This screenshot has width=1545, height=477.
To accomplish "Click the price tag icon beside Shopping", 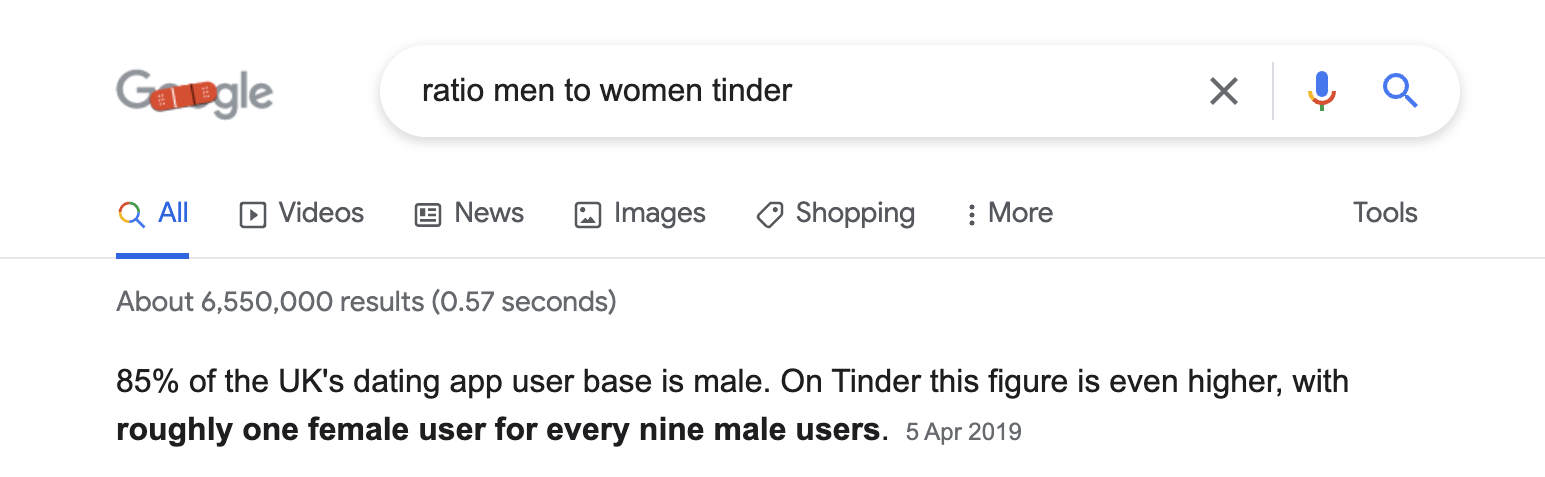I will point(769,214).
